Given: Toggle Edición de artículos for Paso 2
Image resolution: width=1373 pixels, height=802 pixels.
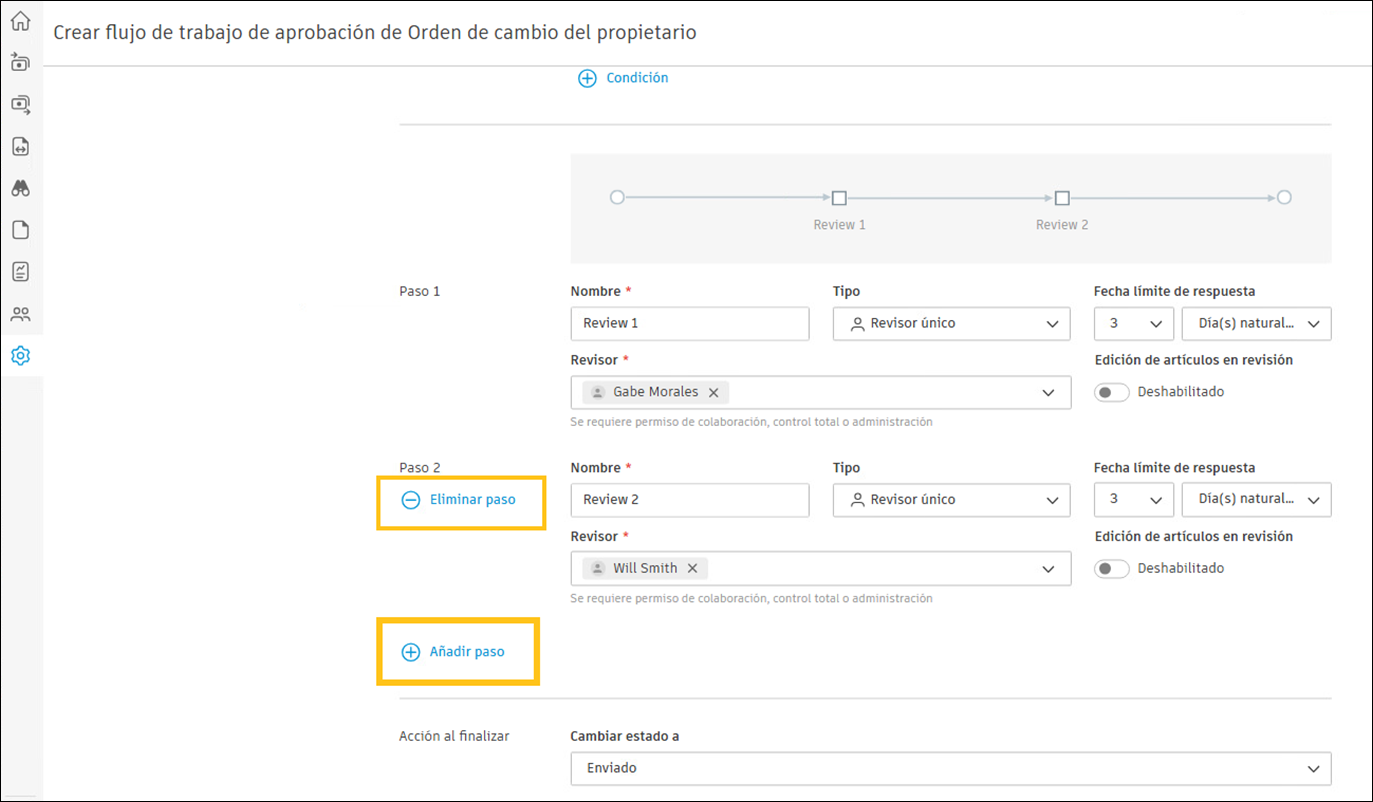Looking at the screenshot, I should 1111,568.
